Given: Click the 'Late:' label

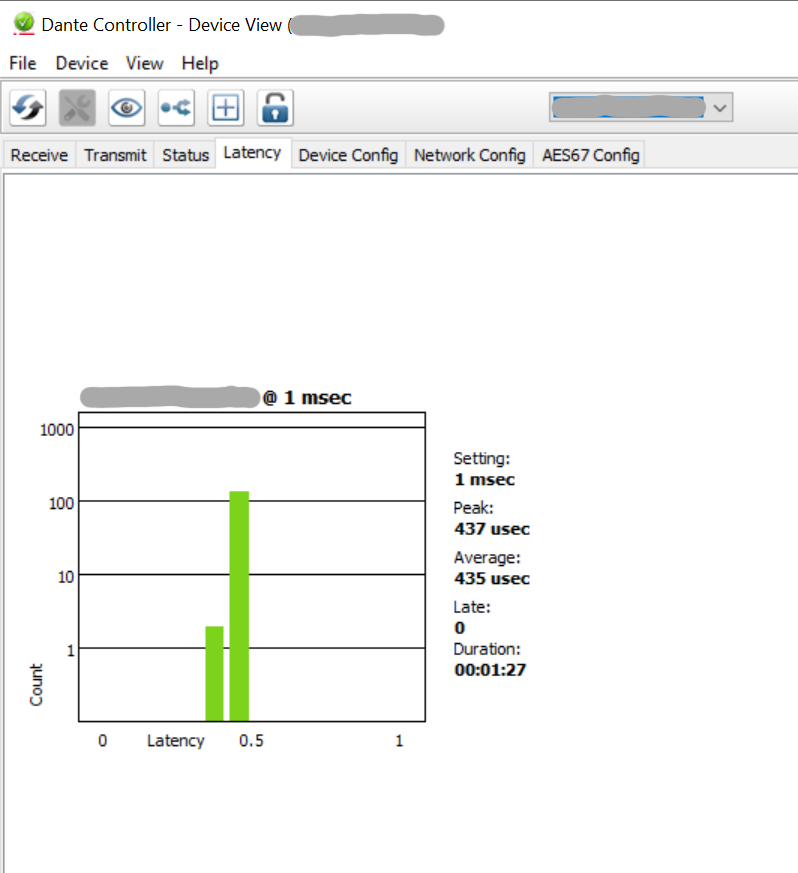Looking at the screenshot, I should [472, 607].
